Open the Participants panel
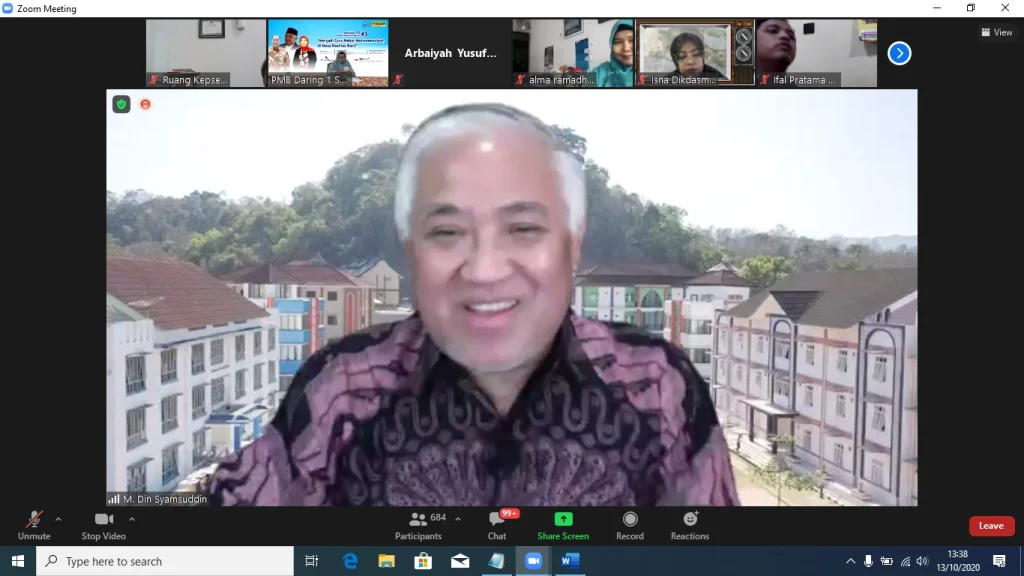Screen dimensions: 1024x576 point(419,524)
